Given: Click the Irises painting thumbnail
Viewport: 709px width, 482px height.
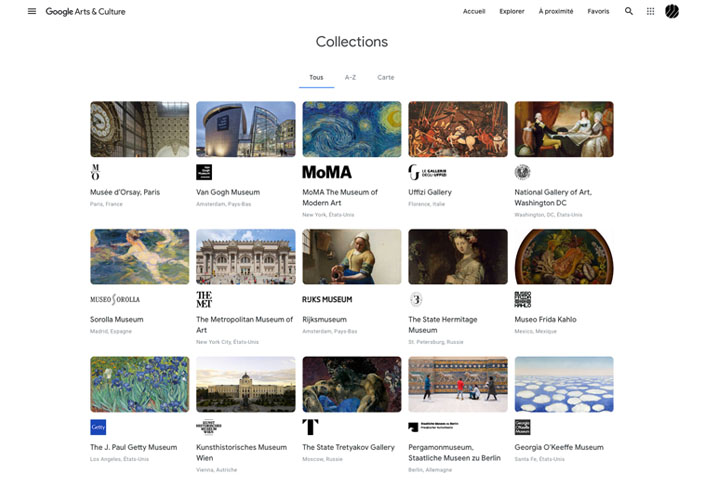Looking at the screenshot, I should click(x=140, y=384).
